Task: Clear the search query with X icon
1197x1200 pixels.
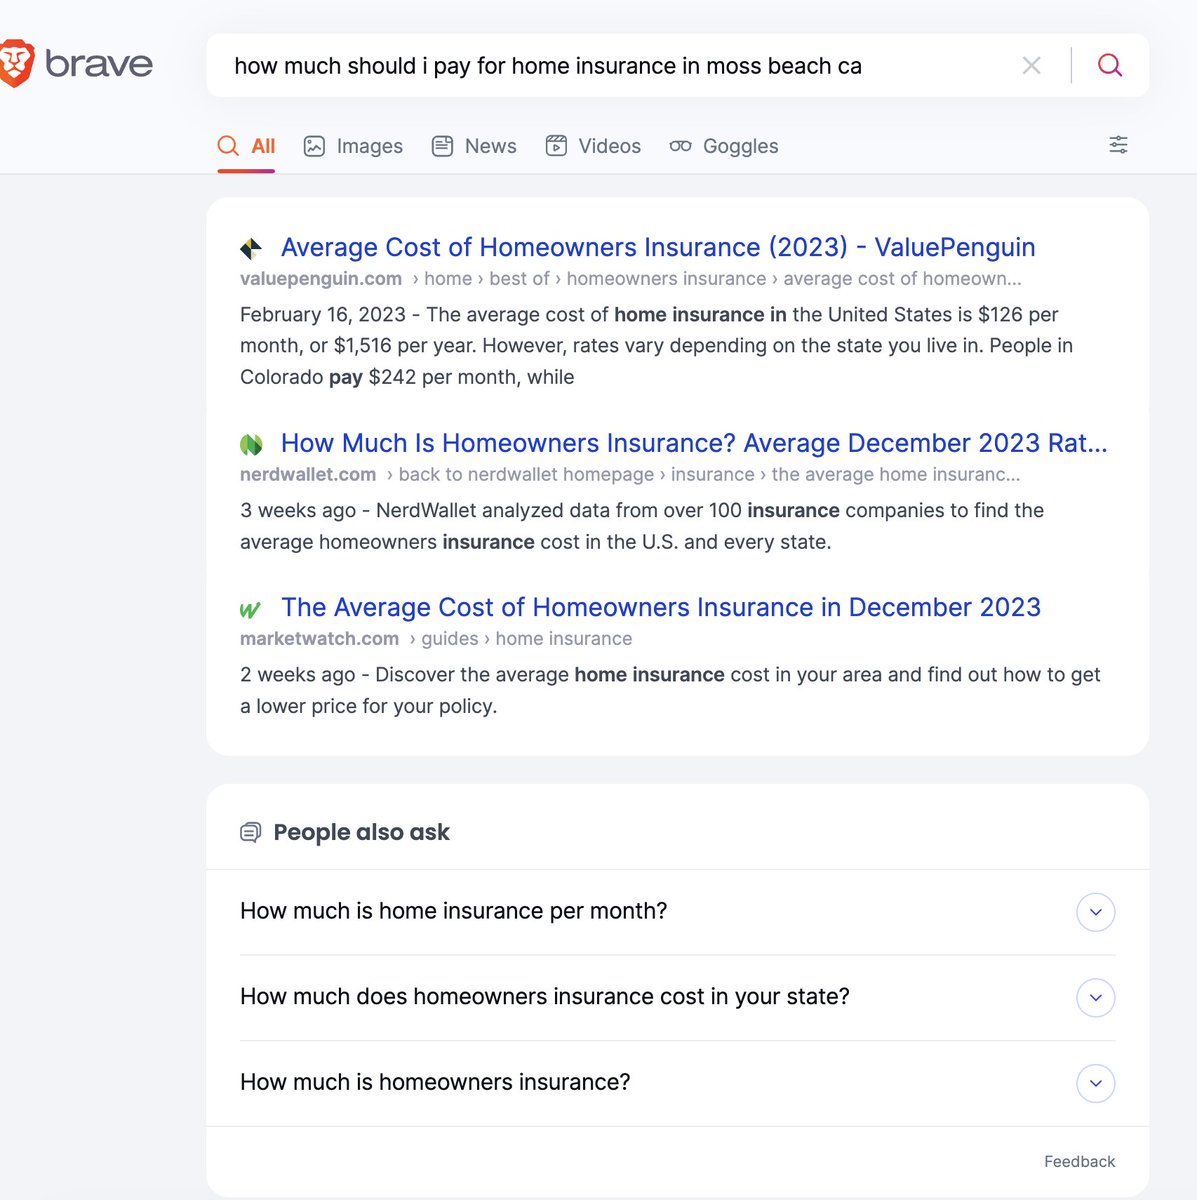Action: (x=1032, y=66)
